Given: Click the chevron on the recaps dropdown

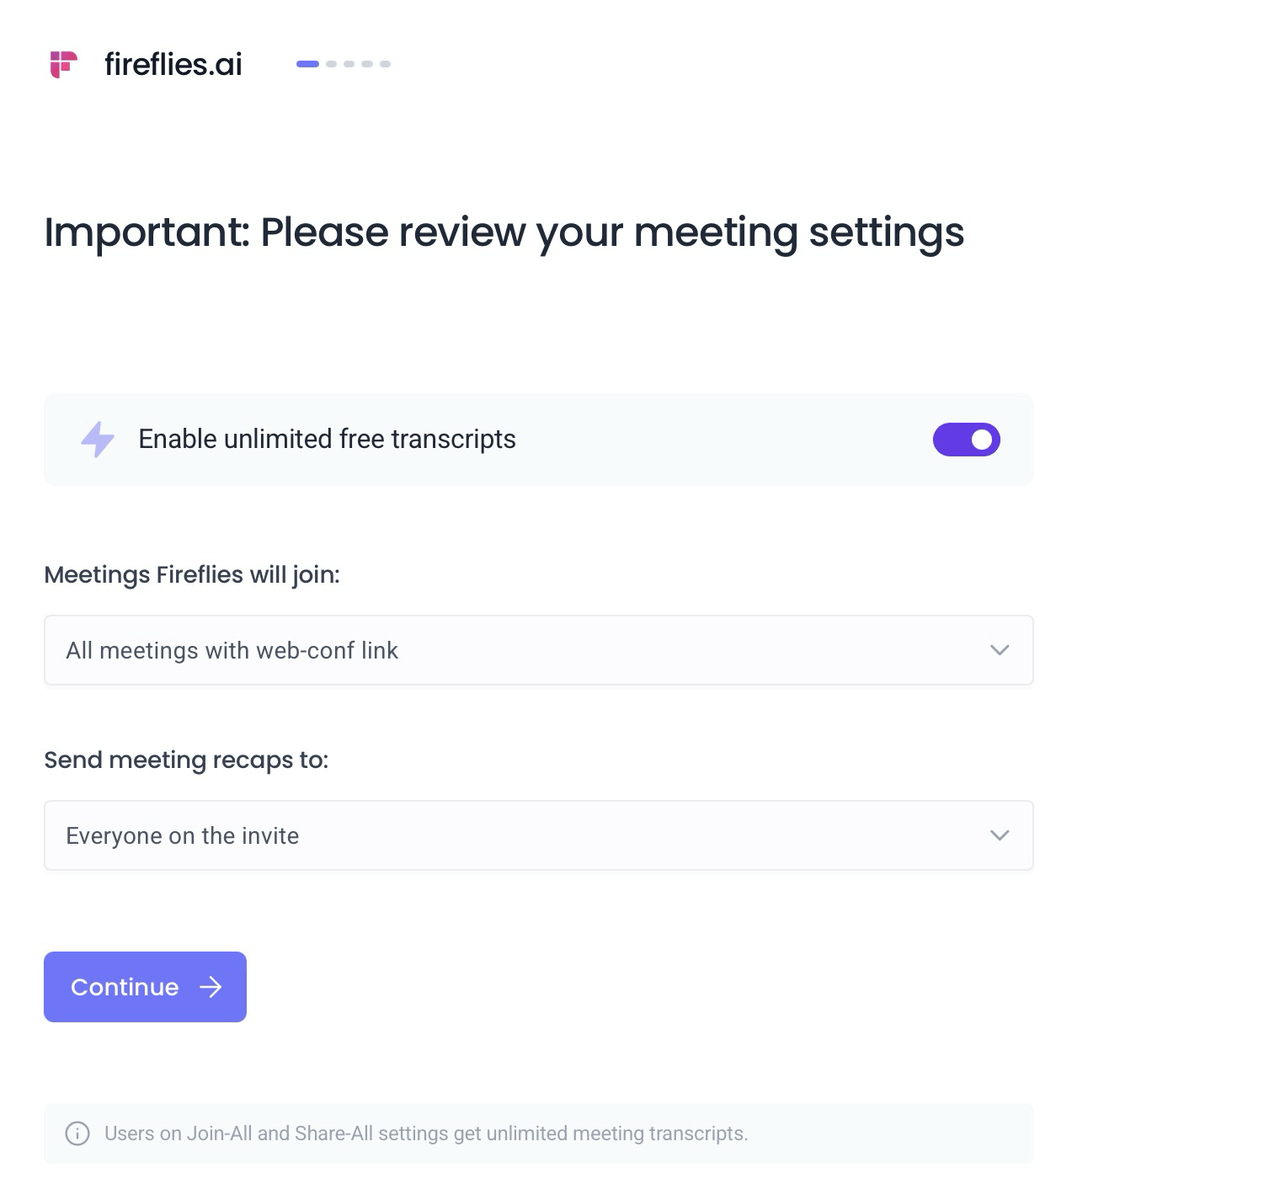Looking at the screenshot, I should (x=998, y=835).
